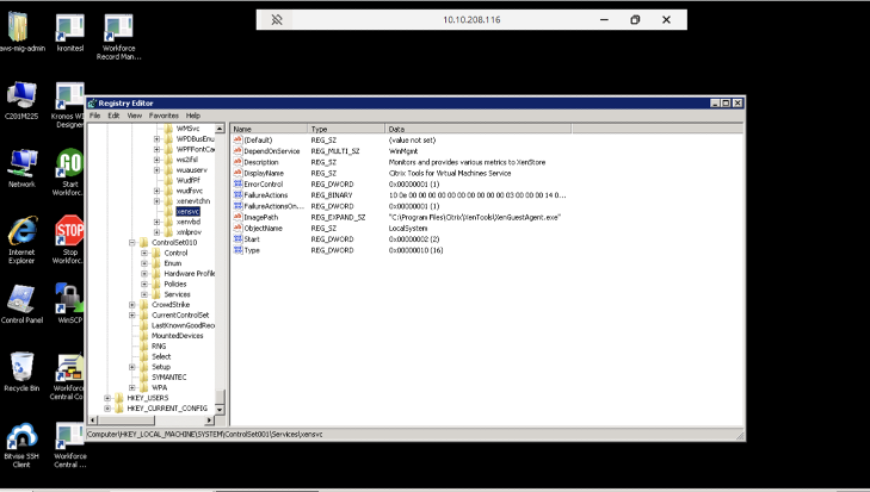Expand the Control key under ControlSet010
The image size is (870, 492).
[144, 253]
